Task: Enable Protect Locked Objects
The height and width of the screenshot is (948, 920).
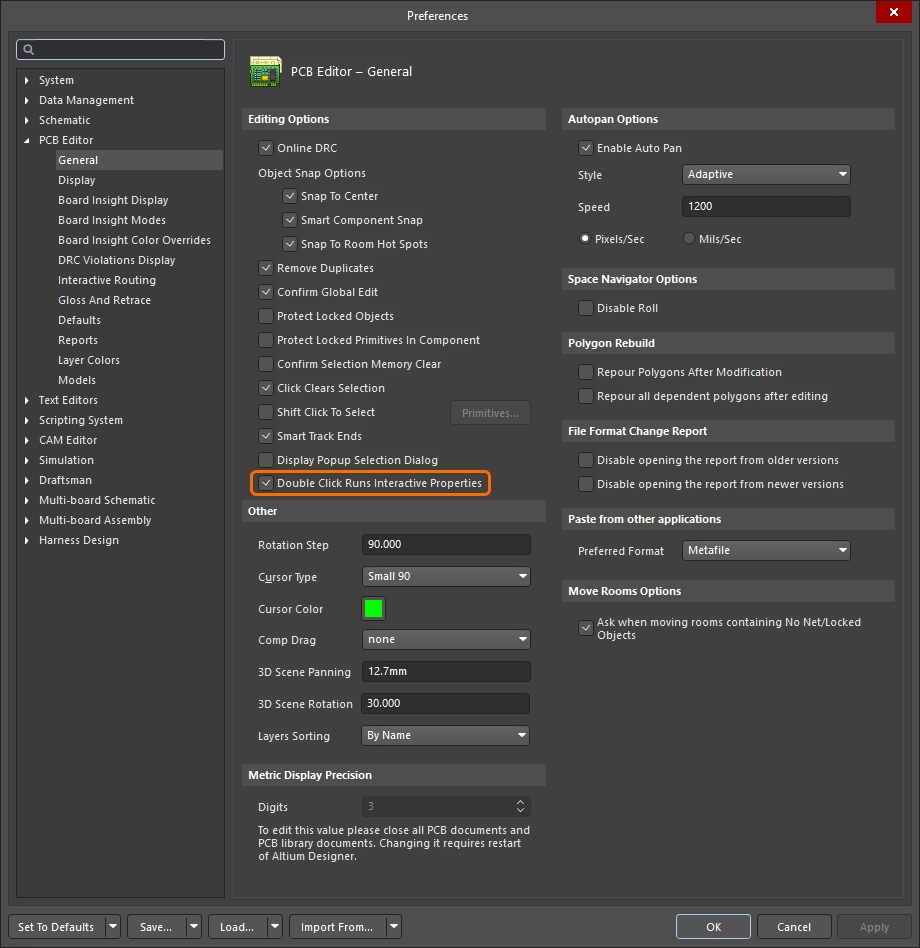Action: point(266,316)
